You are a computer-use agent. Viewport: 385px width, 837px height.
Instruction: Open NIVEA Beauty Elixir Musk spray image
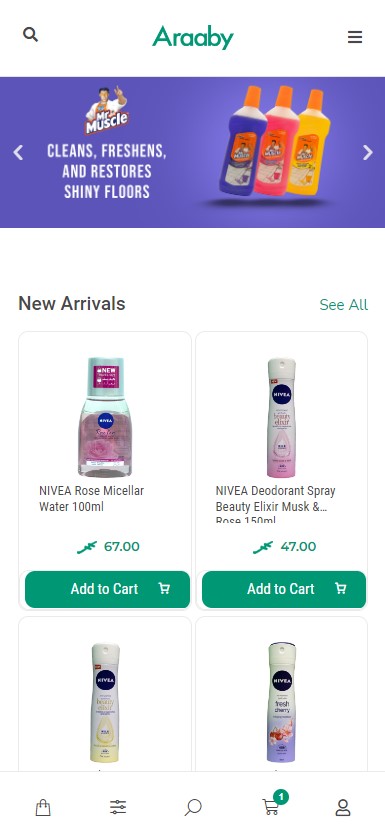[x=281, y=417]
